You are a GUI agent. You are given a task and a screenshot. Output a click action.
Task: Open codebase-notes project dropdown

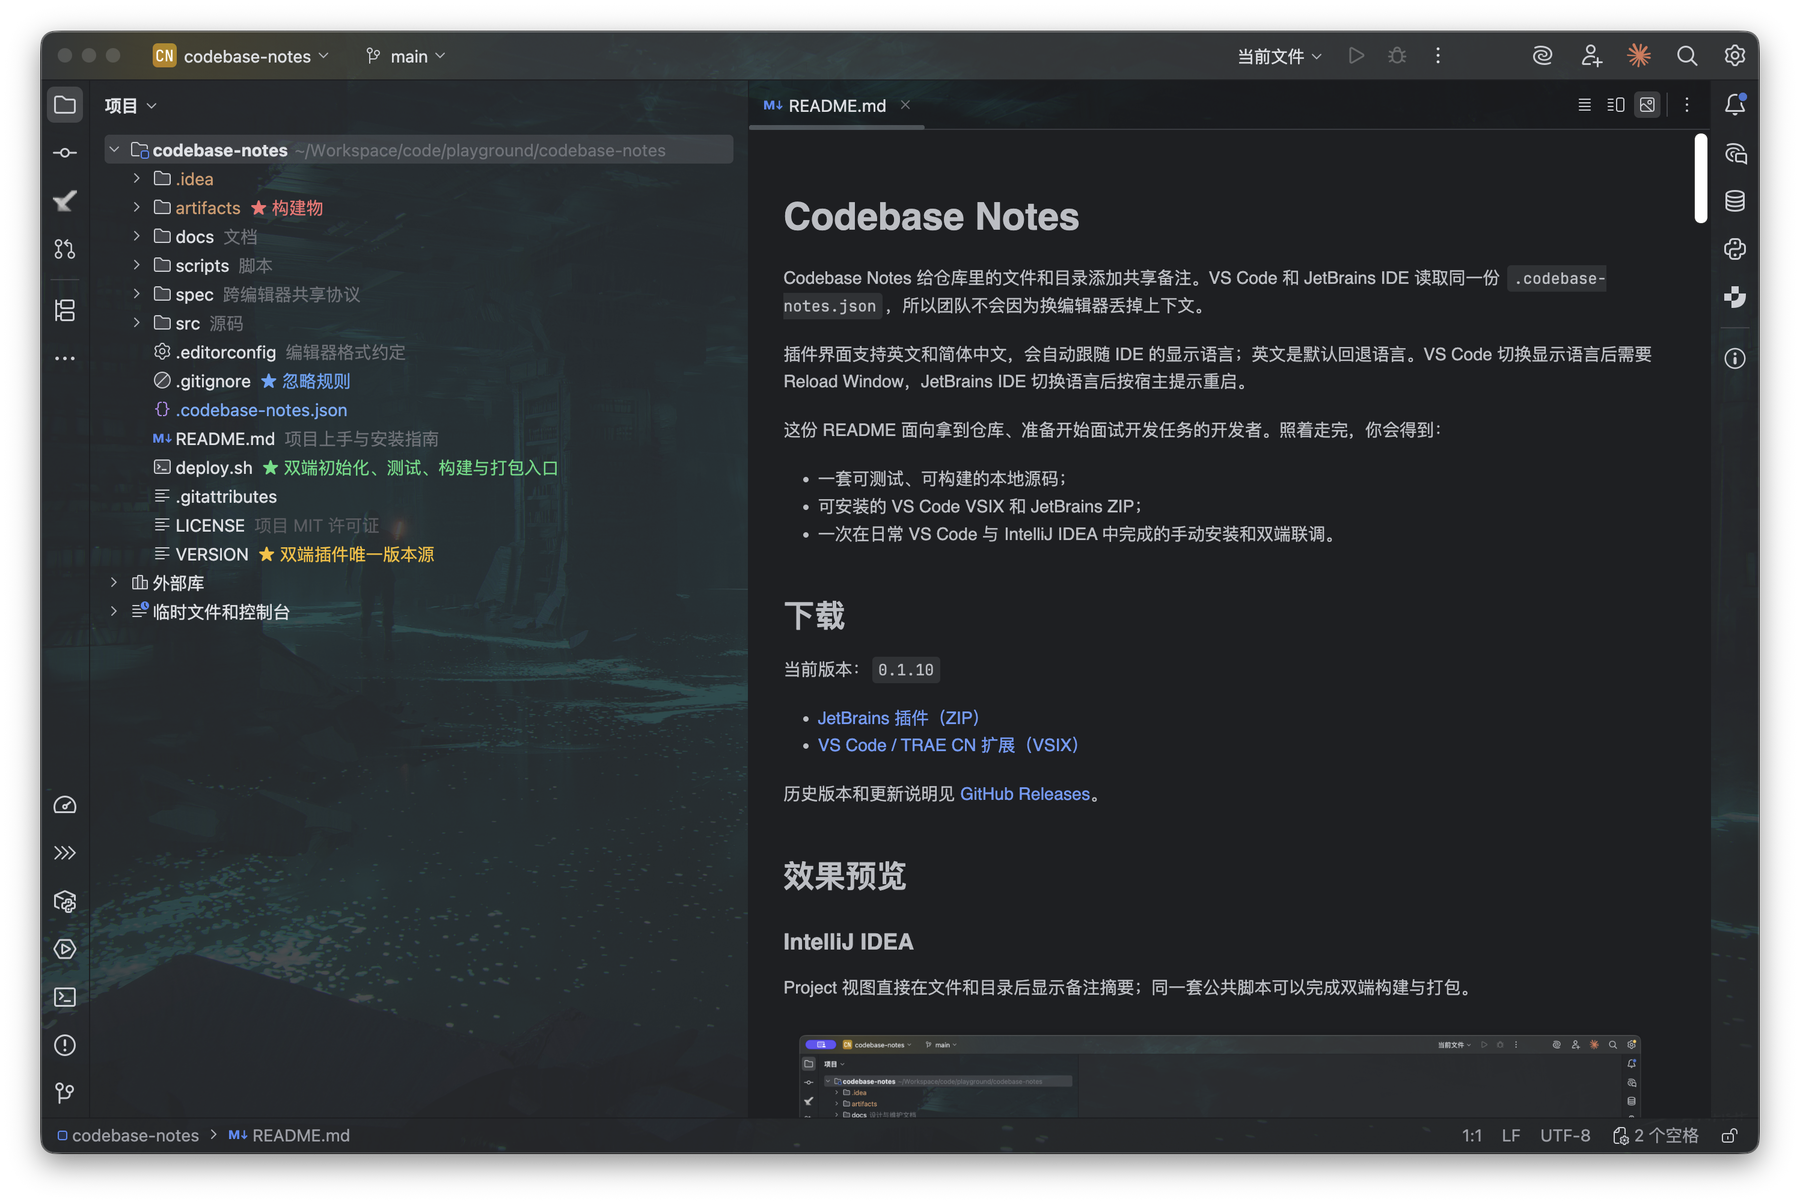point(241,56)
